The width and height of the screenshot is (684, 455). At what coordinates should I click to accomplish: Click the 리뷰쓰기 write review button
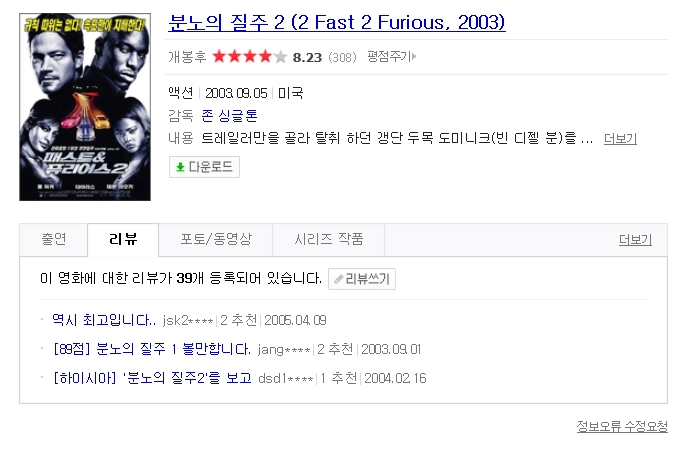(362, 279)
